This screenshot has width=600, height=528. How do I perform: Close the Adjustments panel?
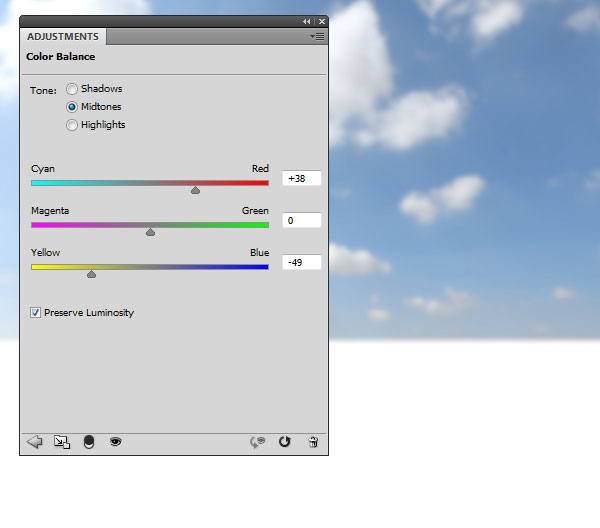click(x=322, y=22)
